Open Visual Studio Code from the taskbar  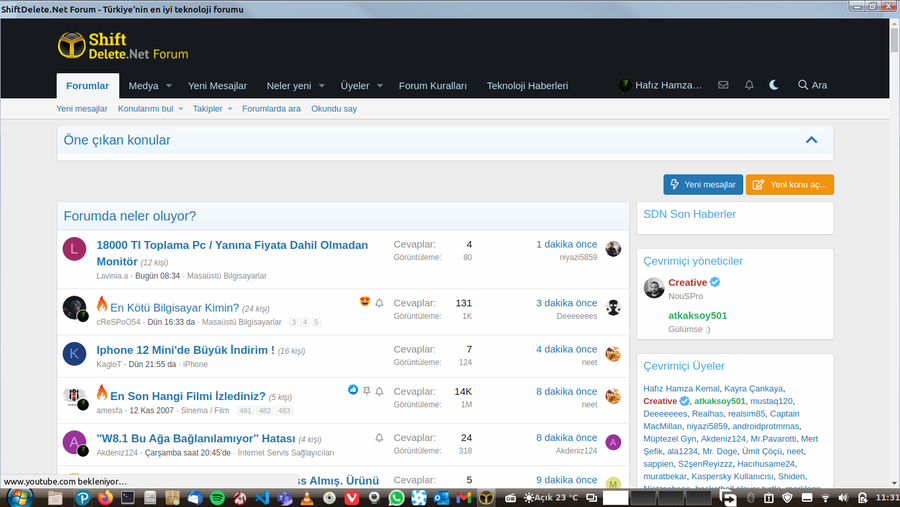point(262,498)
